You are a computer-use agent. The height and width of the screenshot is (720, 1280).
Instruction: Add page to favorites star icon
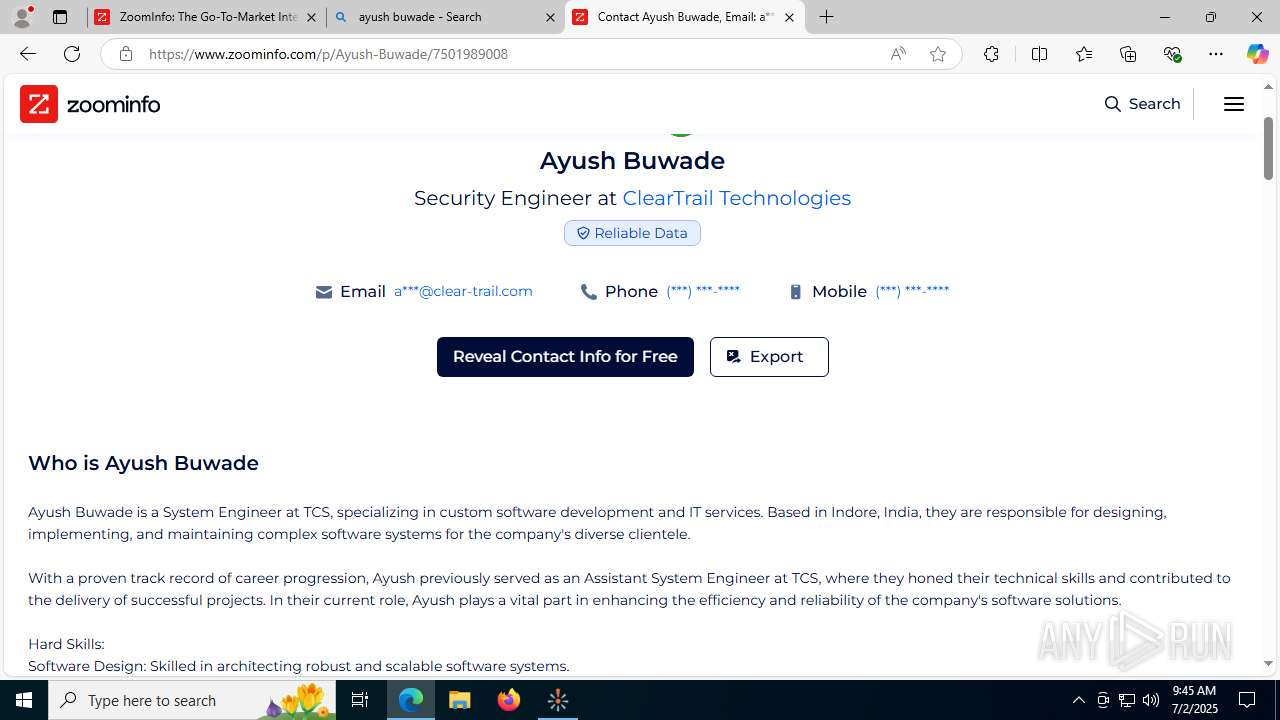click(x=937, y=54)
